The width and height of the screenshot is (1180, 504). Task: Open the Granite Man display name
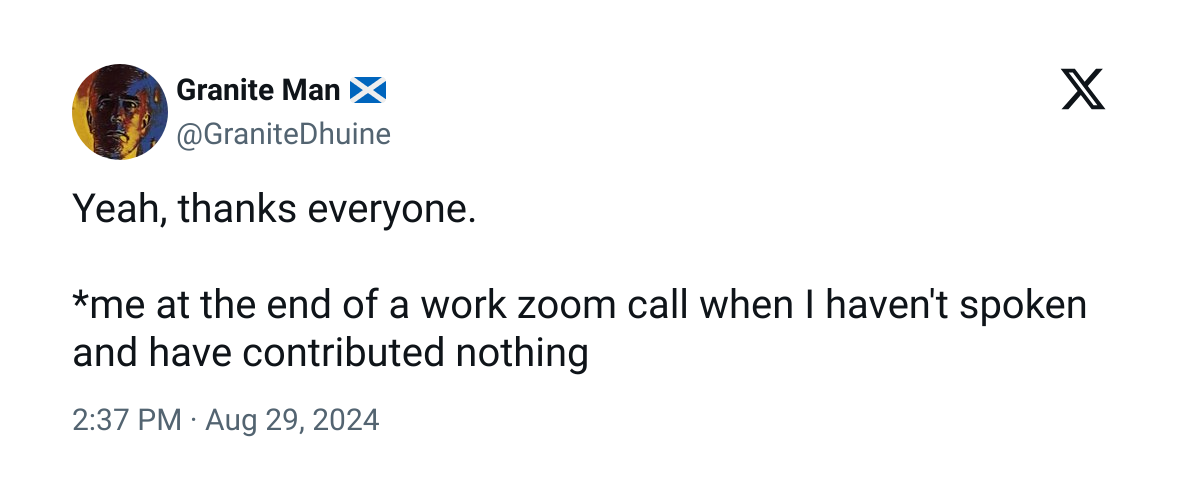258,91
